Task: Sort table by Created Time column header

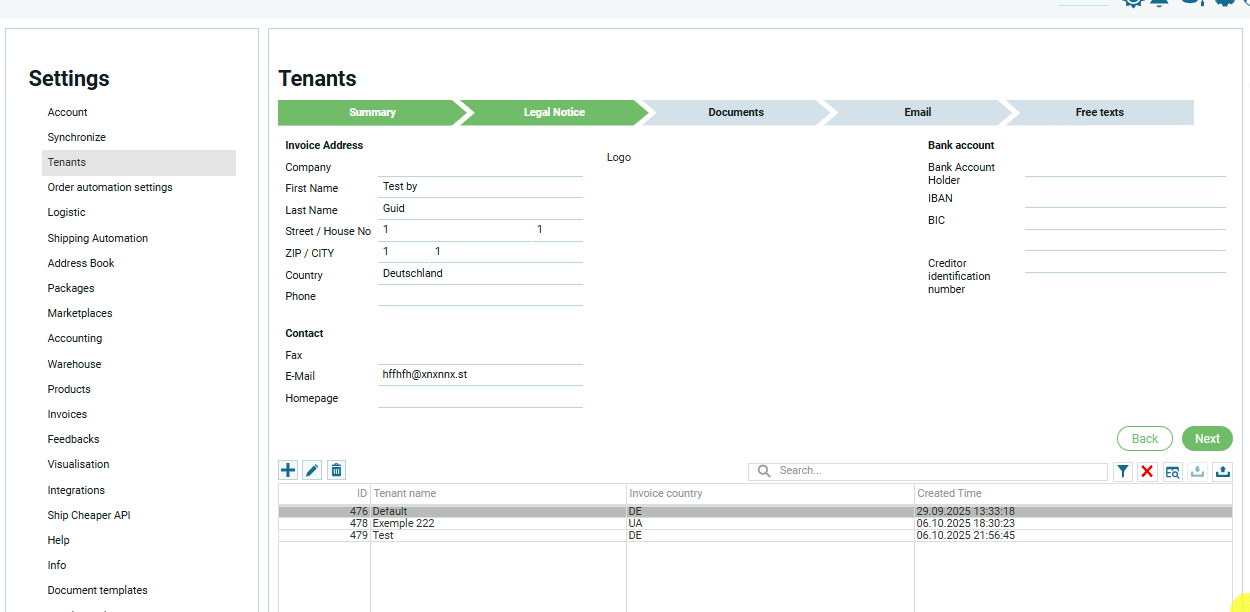Action: [949, 493]
